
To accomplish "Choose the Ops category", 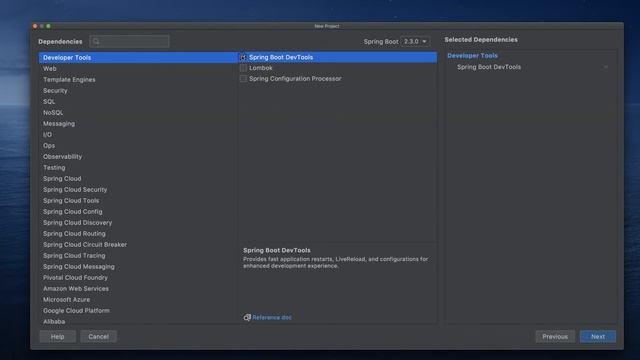I will tap(138, 146).
